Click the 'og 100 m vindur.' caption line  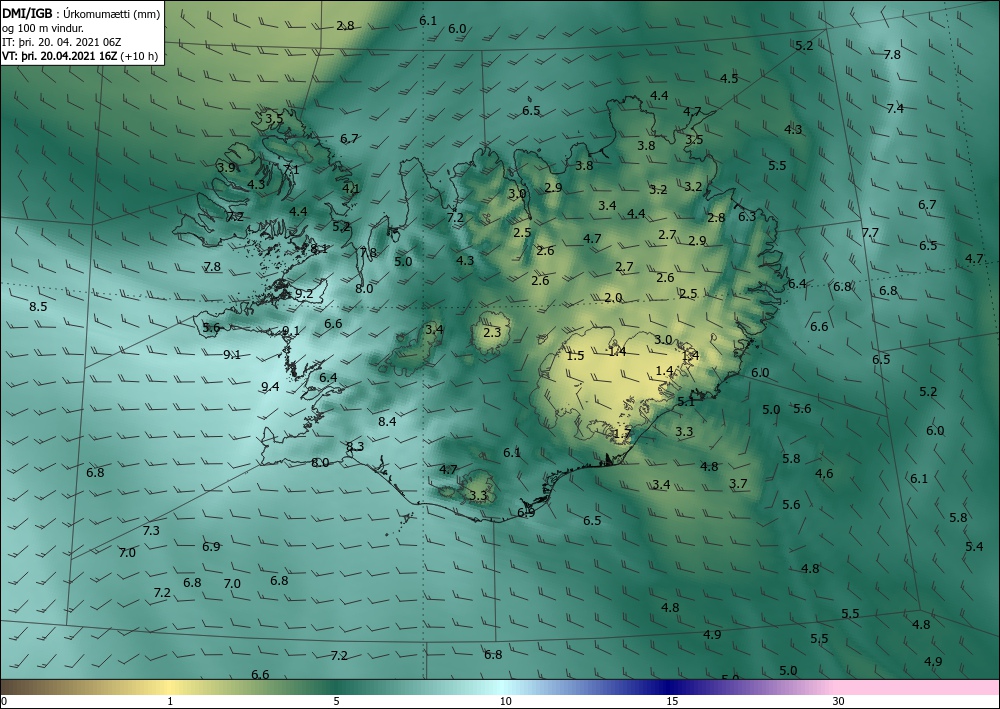click(43, 28)
